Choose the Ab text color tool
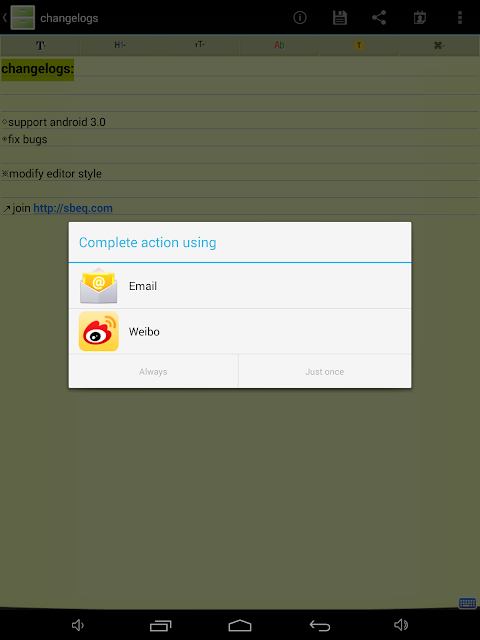Viewport: 480px width, 640px height. pos(279,45)
